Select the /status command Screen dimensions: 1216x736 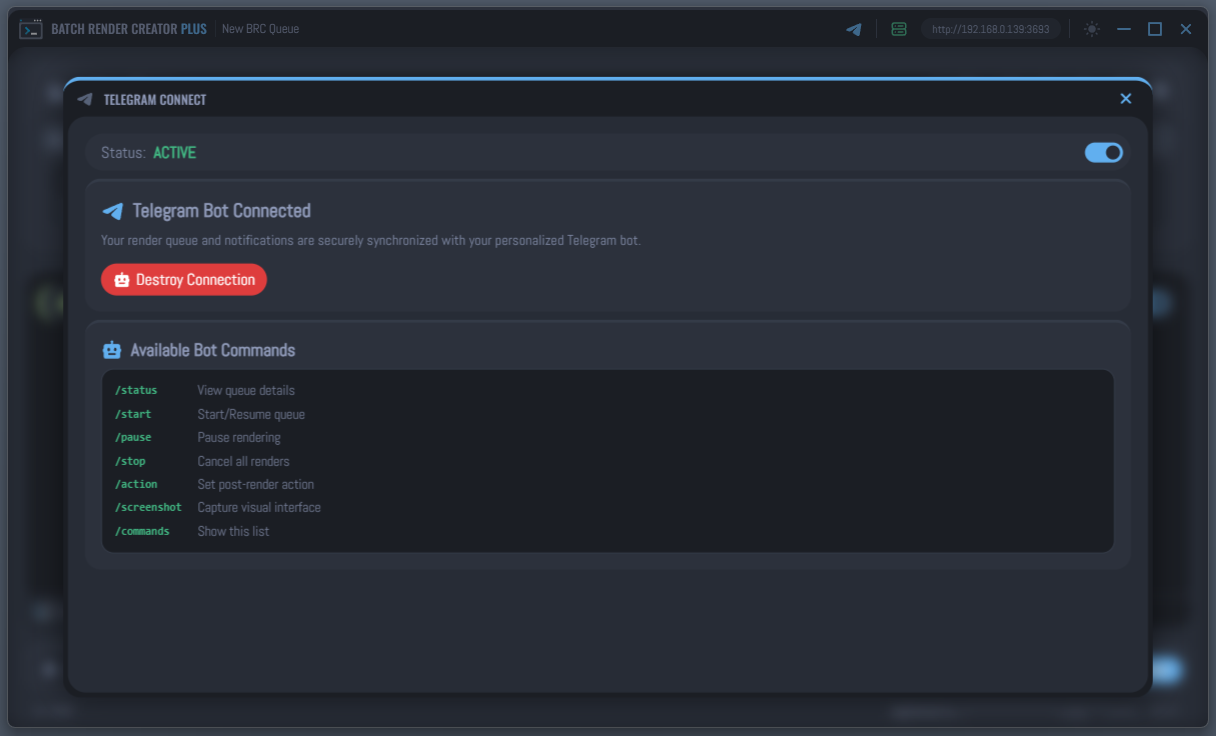tap(136, 390)
